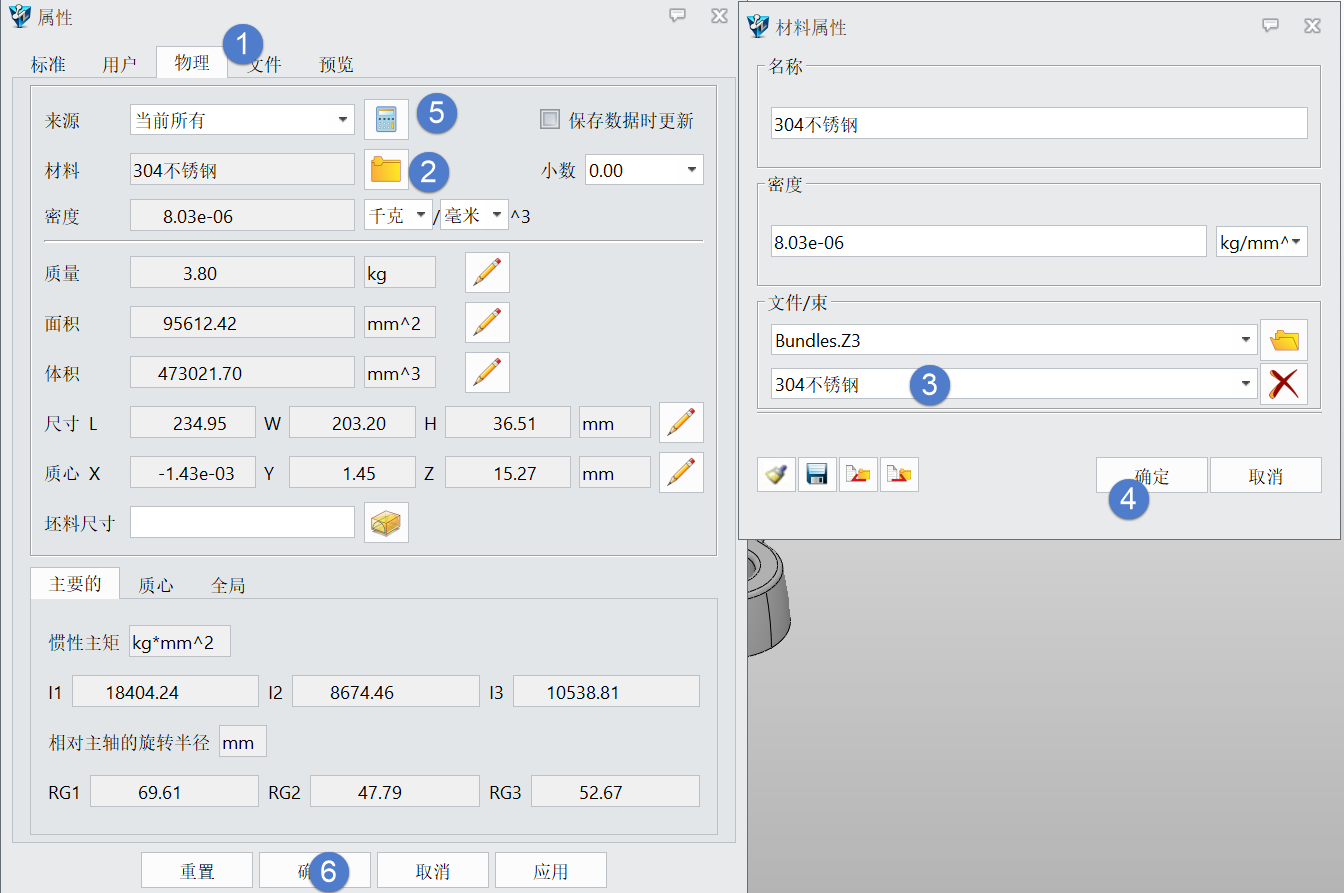Click the open-folder icon beside Bundles.Z3
Viewport: 1344px width, 893px height.
[1284, 341]
